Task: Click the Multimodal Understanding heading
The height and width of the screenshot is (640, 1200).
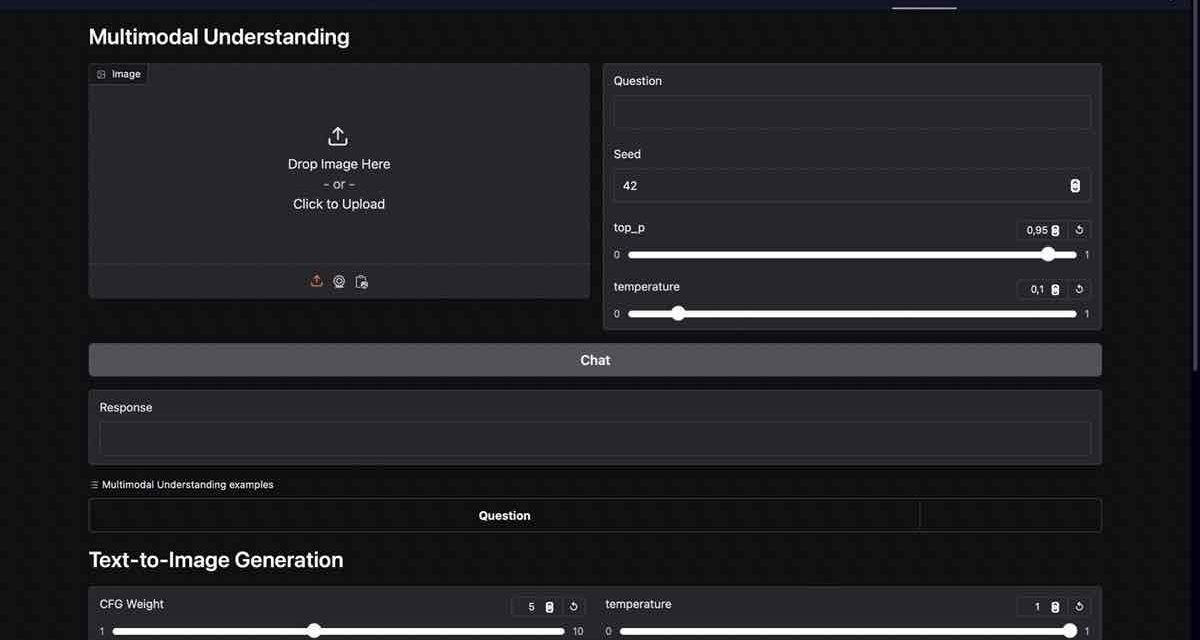Action: pyautogui.click(x=219, y=37)
